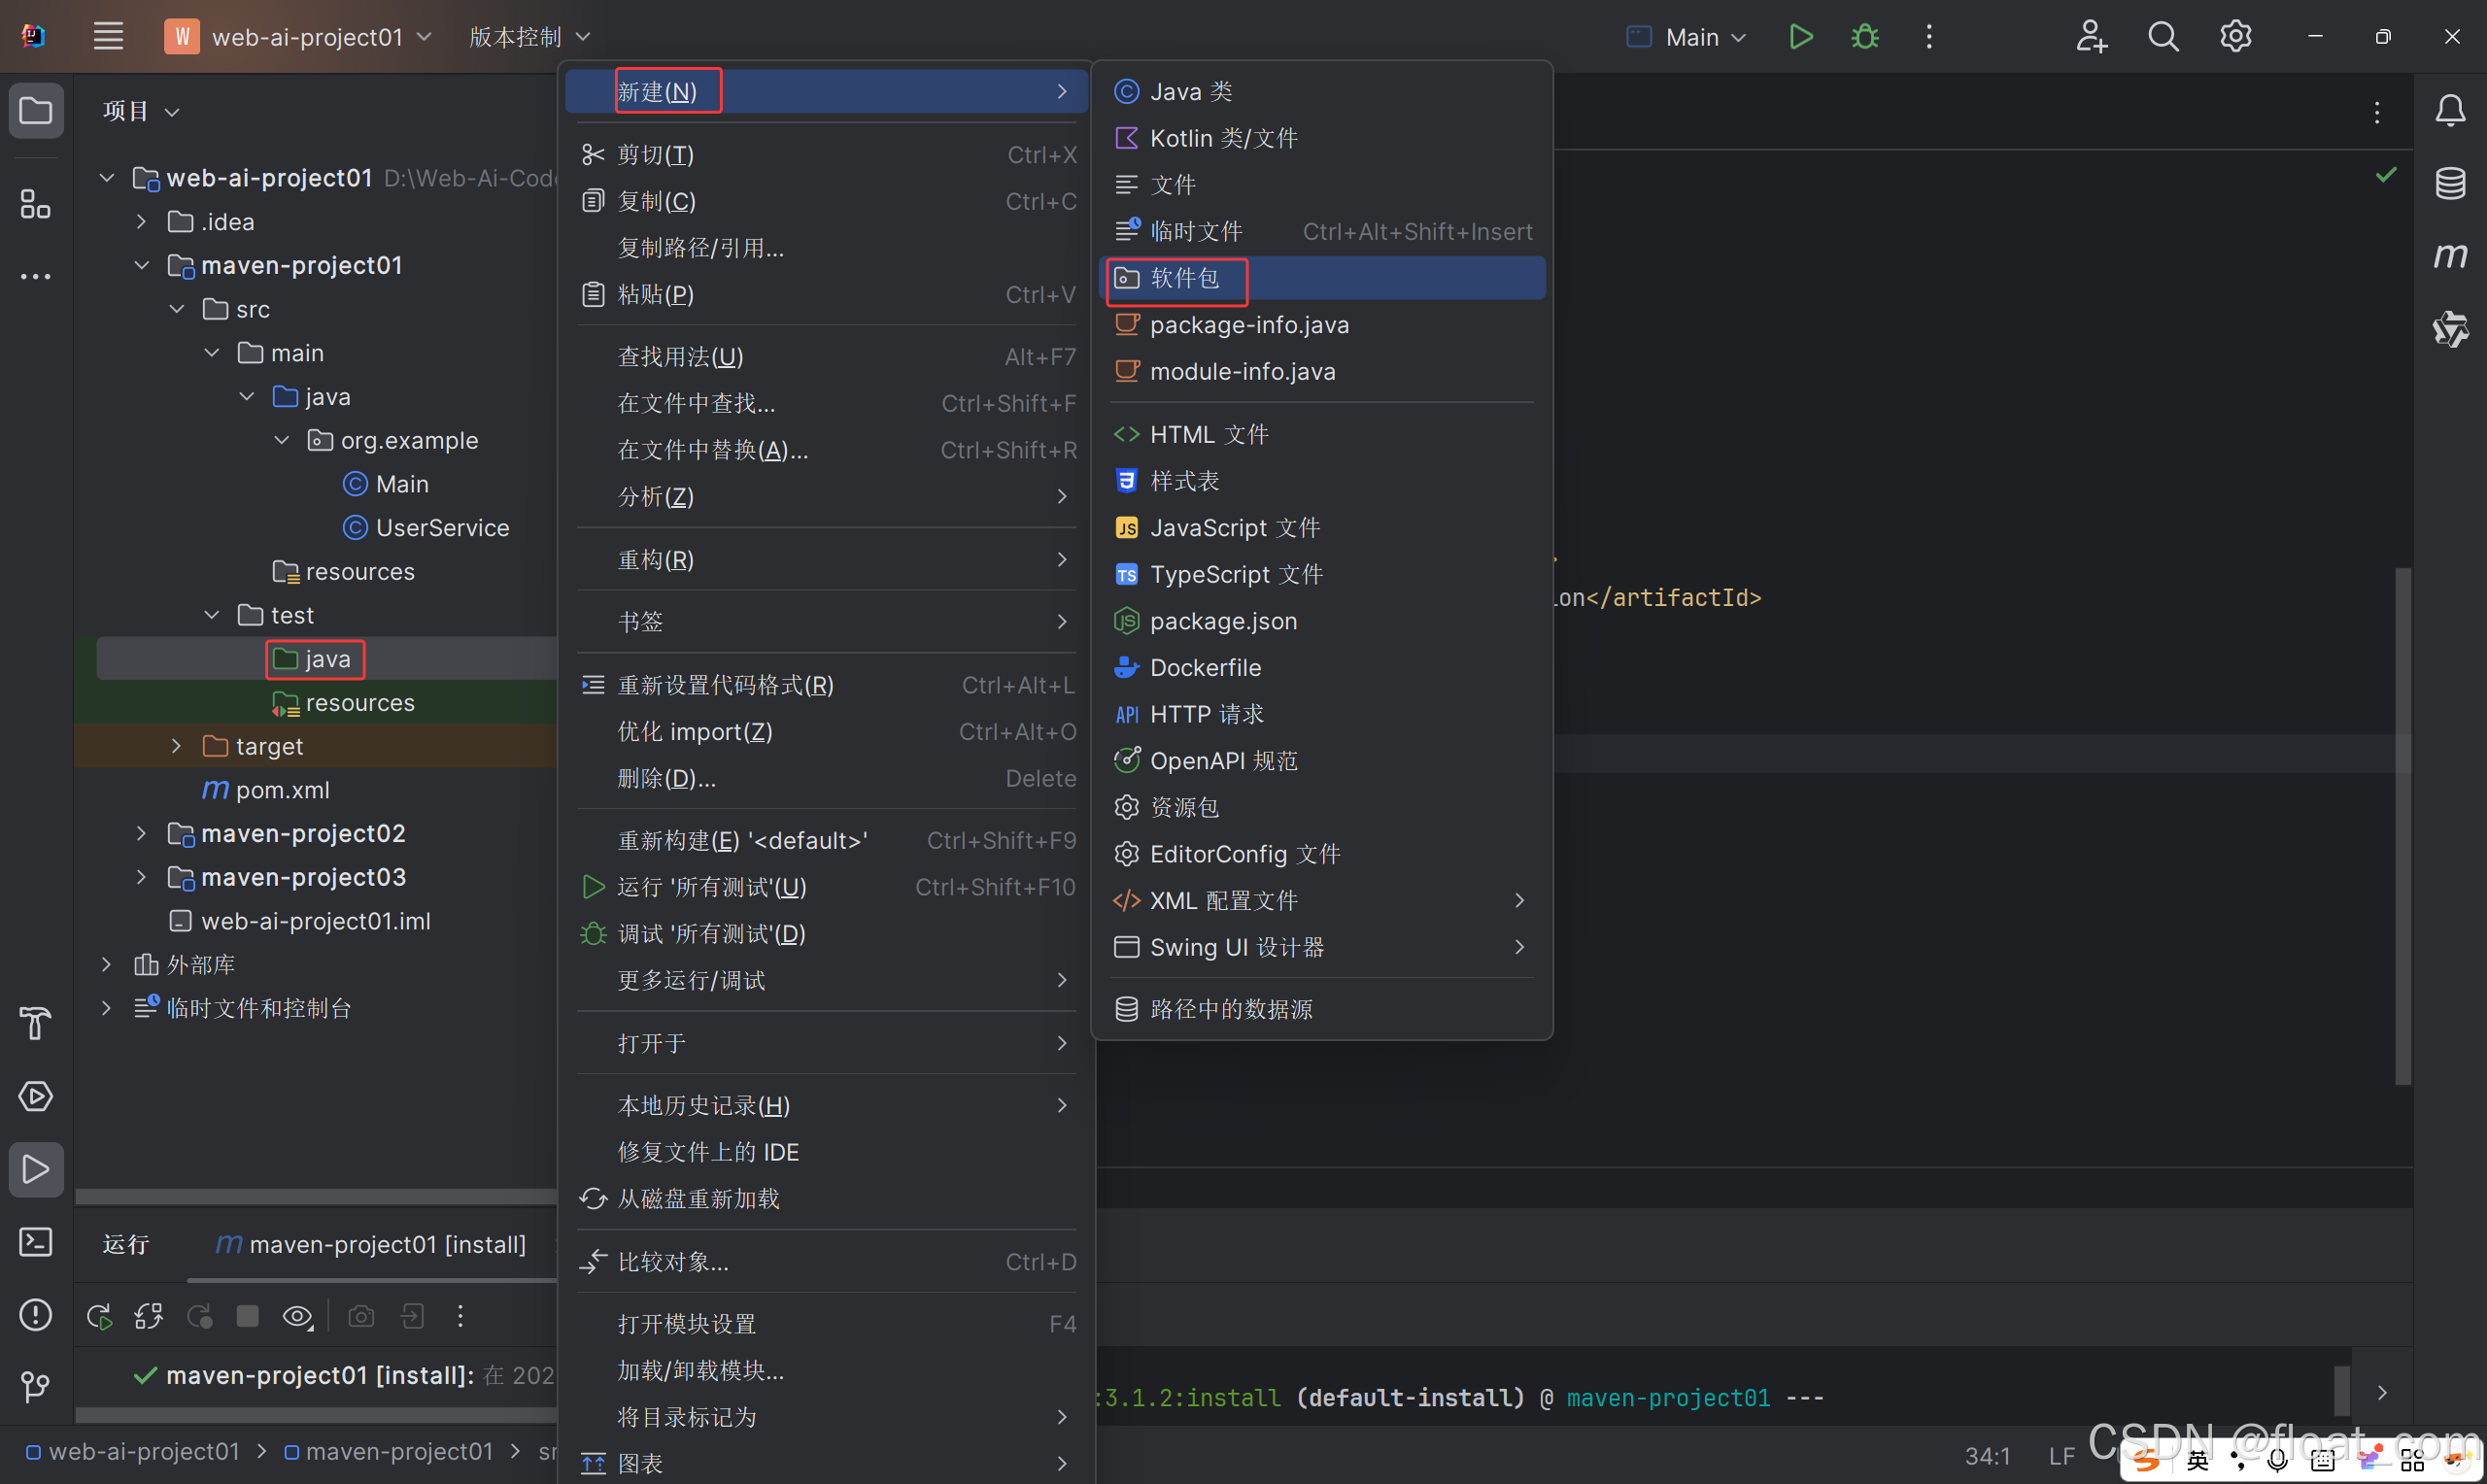The width and height of the screenshot is (2487, 1484).
Task: Open the Database tool window icon
Action: click(2449, 183)
